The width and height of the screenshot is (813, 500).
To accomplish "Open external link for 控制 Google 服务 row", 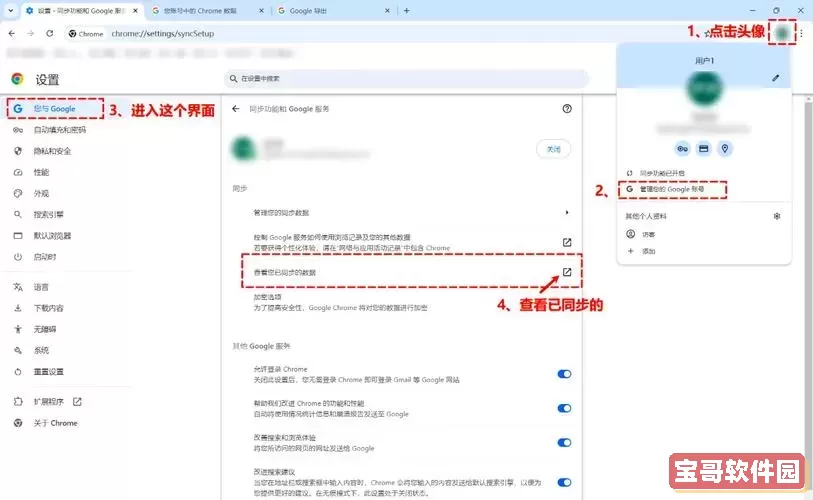I will 567,242.
